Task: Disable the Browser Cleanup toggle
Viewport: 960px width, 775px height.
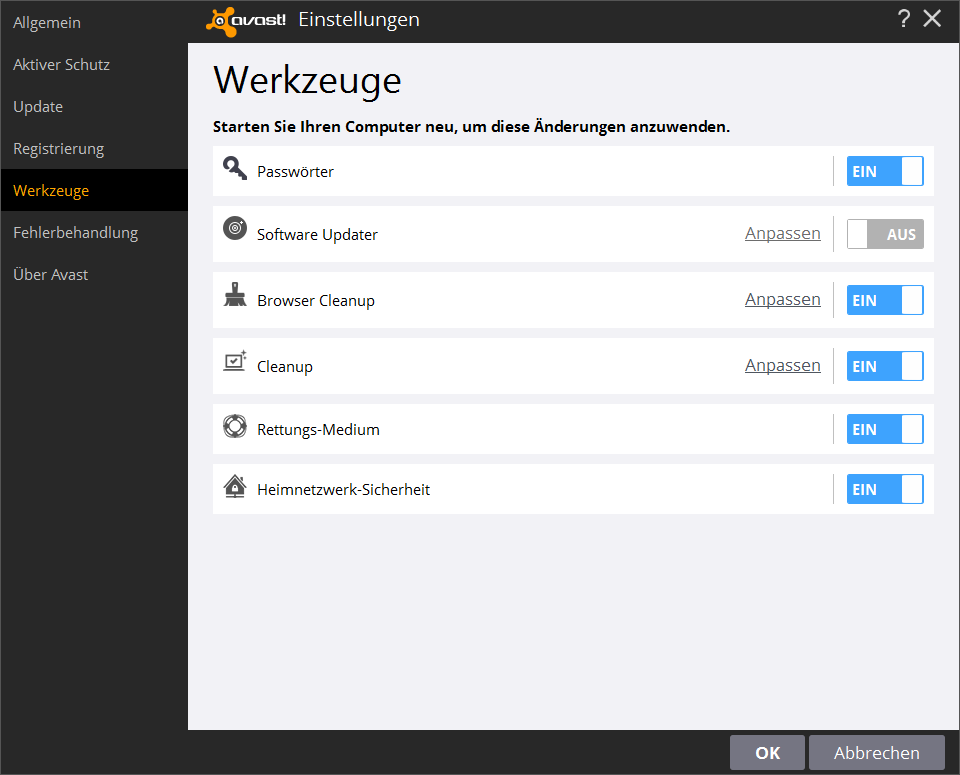Action: coord(885,300)
